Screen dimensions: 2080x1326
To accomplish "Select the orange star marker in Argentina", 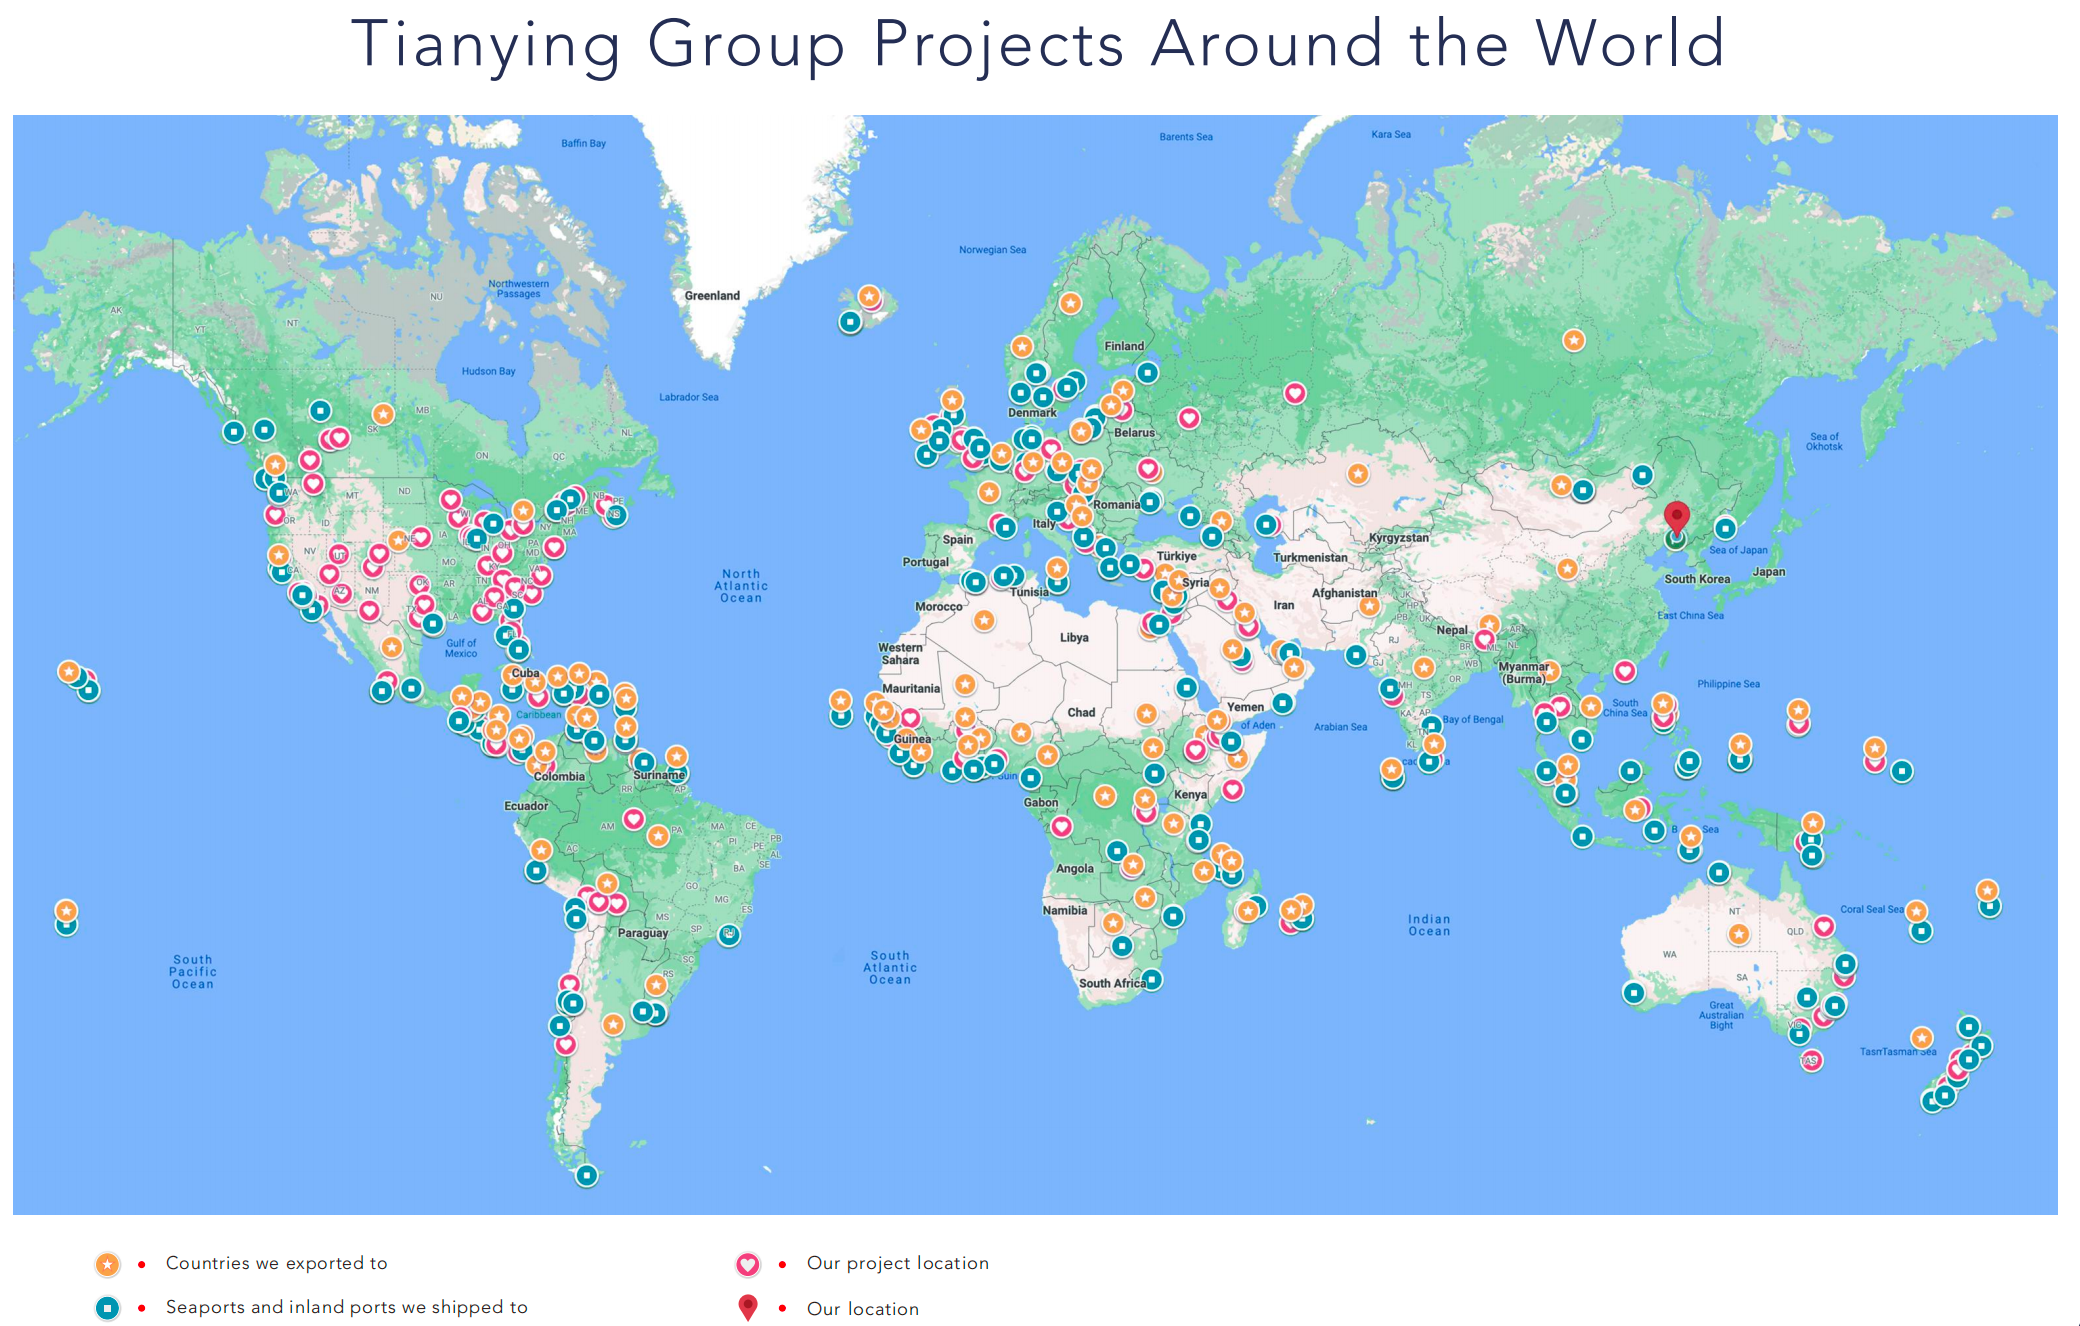I will click(613, 1024).
